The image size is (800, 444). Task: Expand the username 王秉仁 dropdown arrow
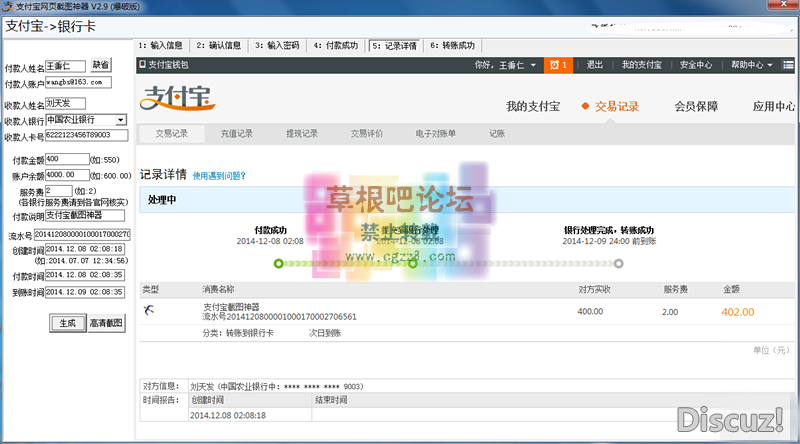pos(533,65)
